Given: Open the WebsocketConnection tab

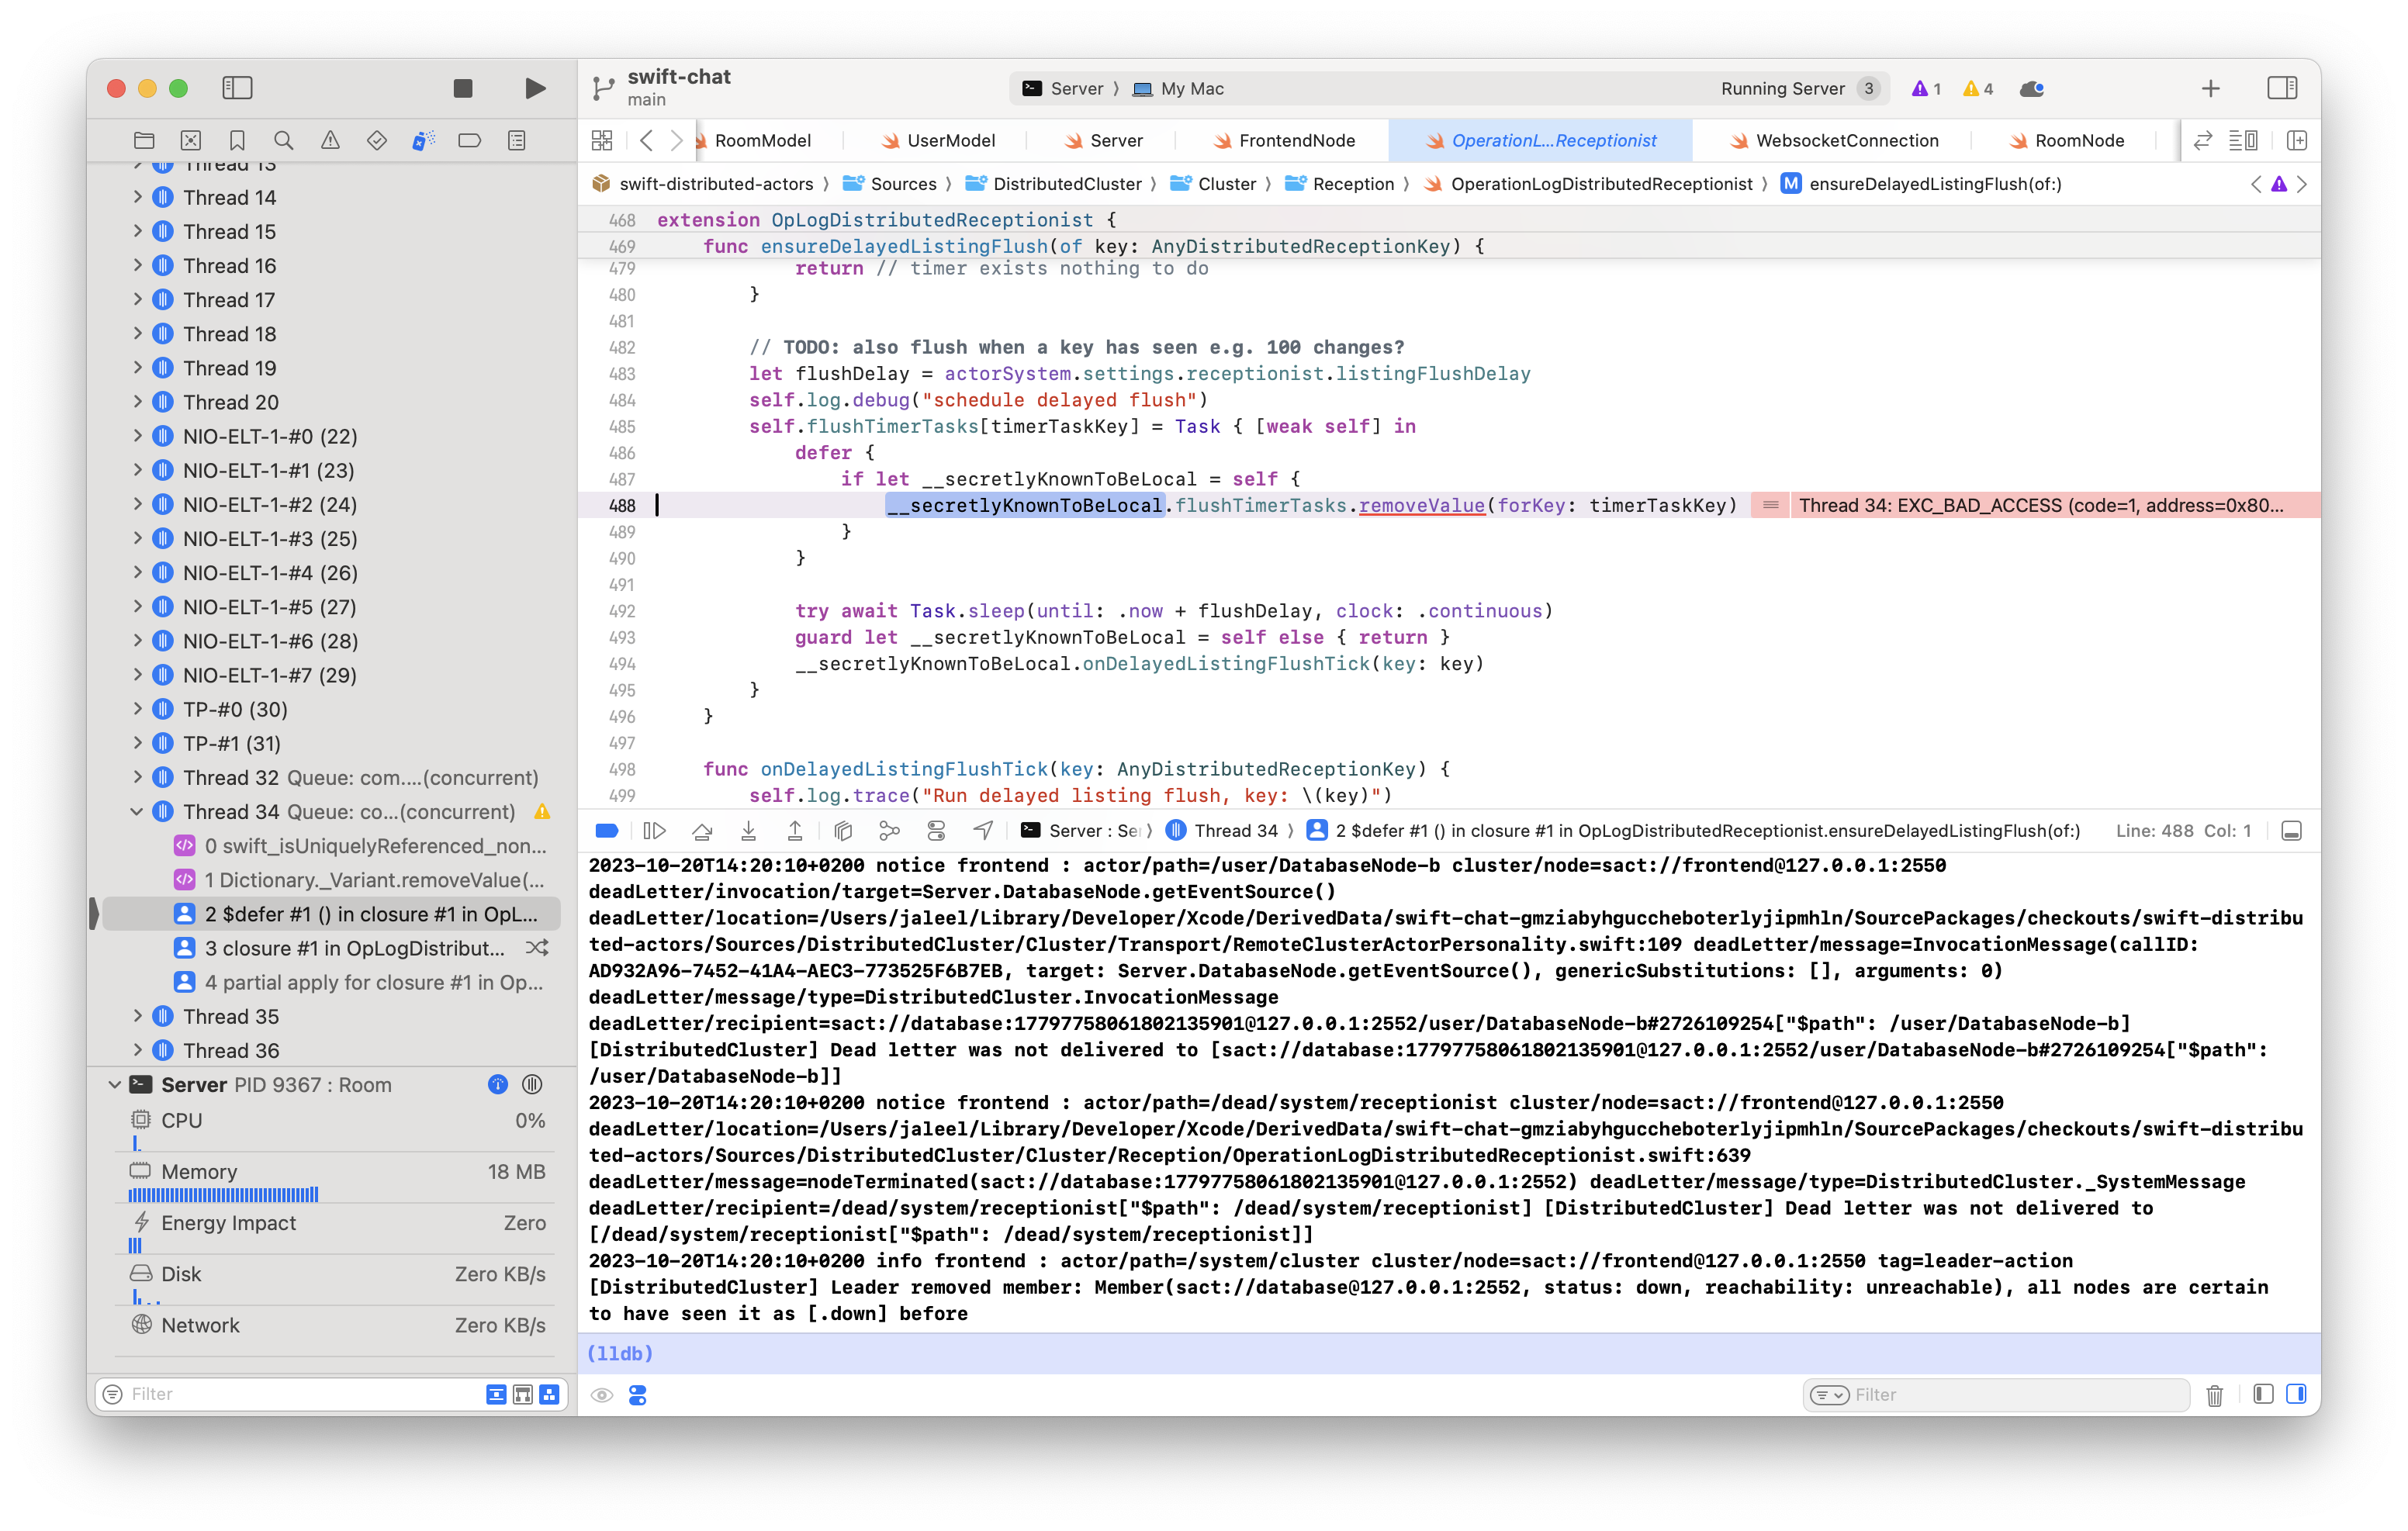Looking at the screenshot, I should pos(1840,140).
